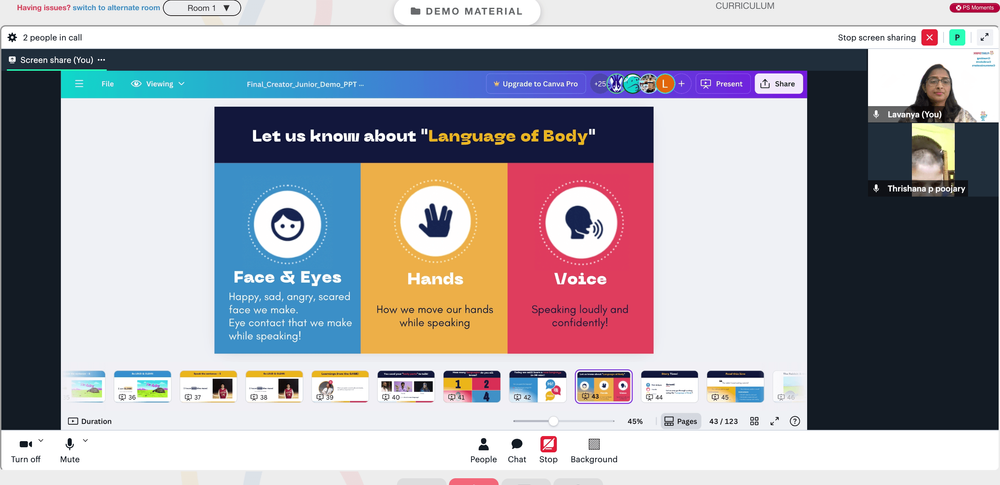Open the DEMO MATERIAL folder tab
Screen dimensions: 1000x485
tap(467, 11)
